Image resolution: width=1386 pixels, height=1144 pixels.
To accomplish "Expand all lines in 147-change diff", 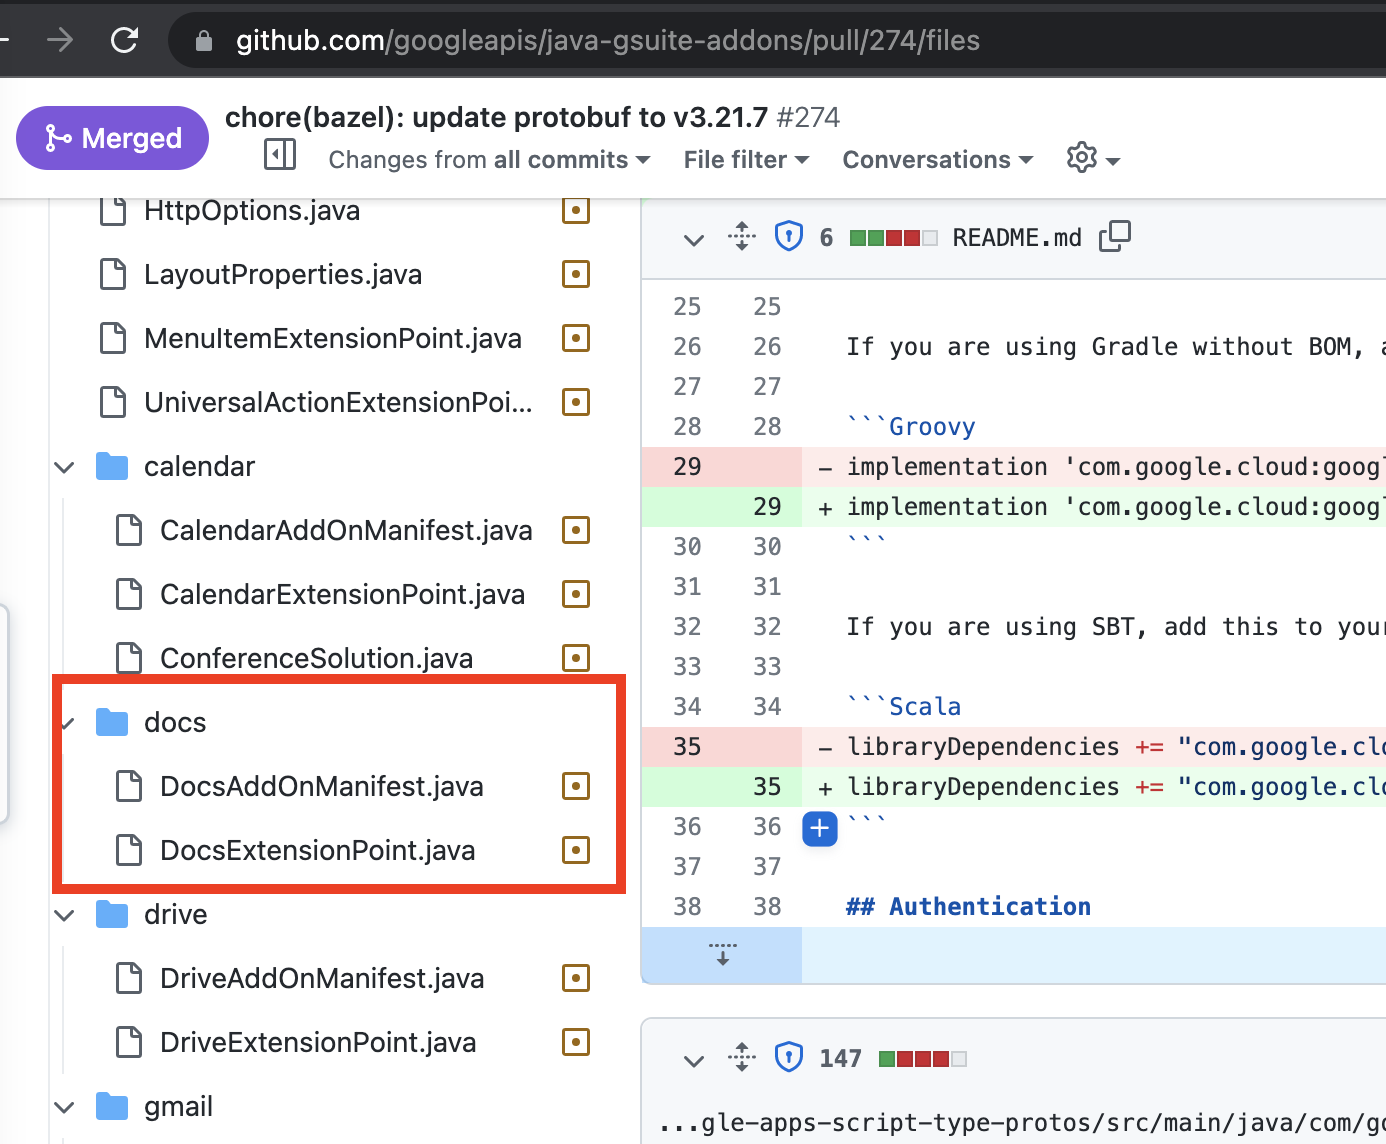I will (741, 1057).
